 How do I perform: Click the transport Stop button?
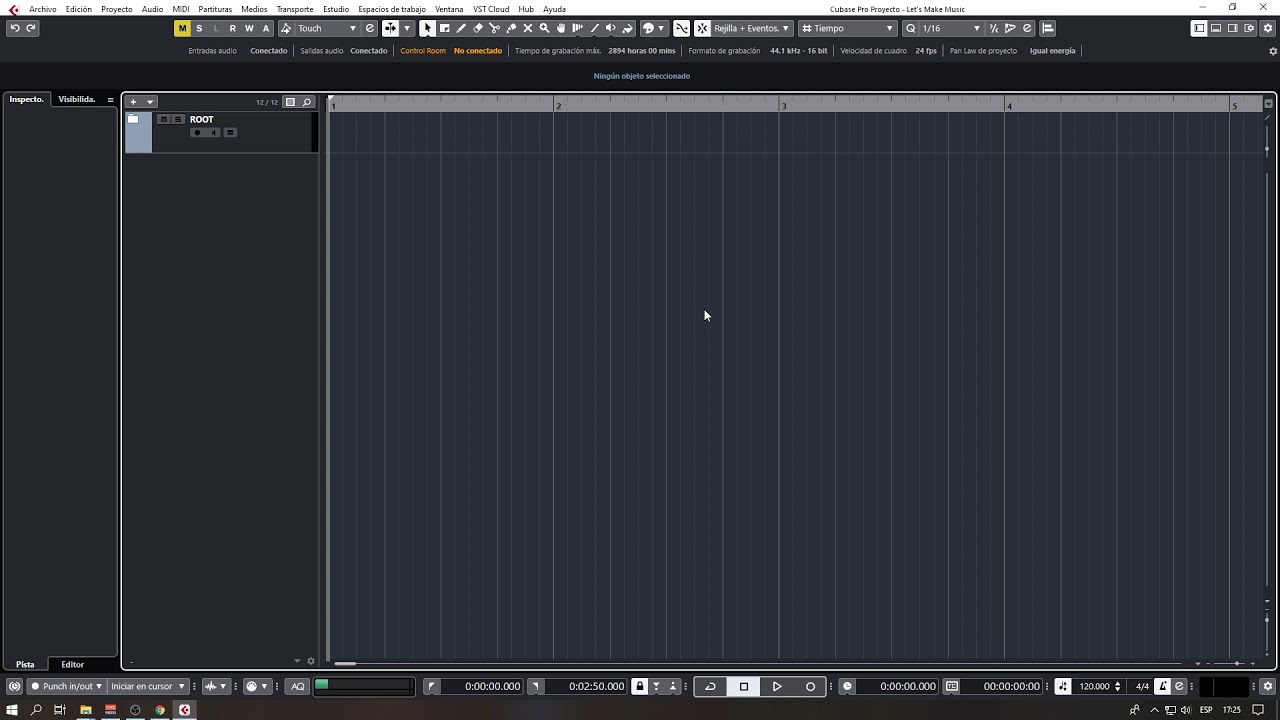(x=743, y=686)
